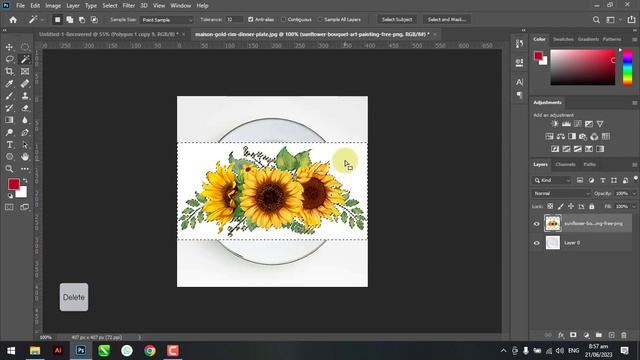Select the Gradient tool
The width and height of the screenshot is (640, 360).
[9, 120]
